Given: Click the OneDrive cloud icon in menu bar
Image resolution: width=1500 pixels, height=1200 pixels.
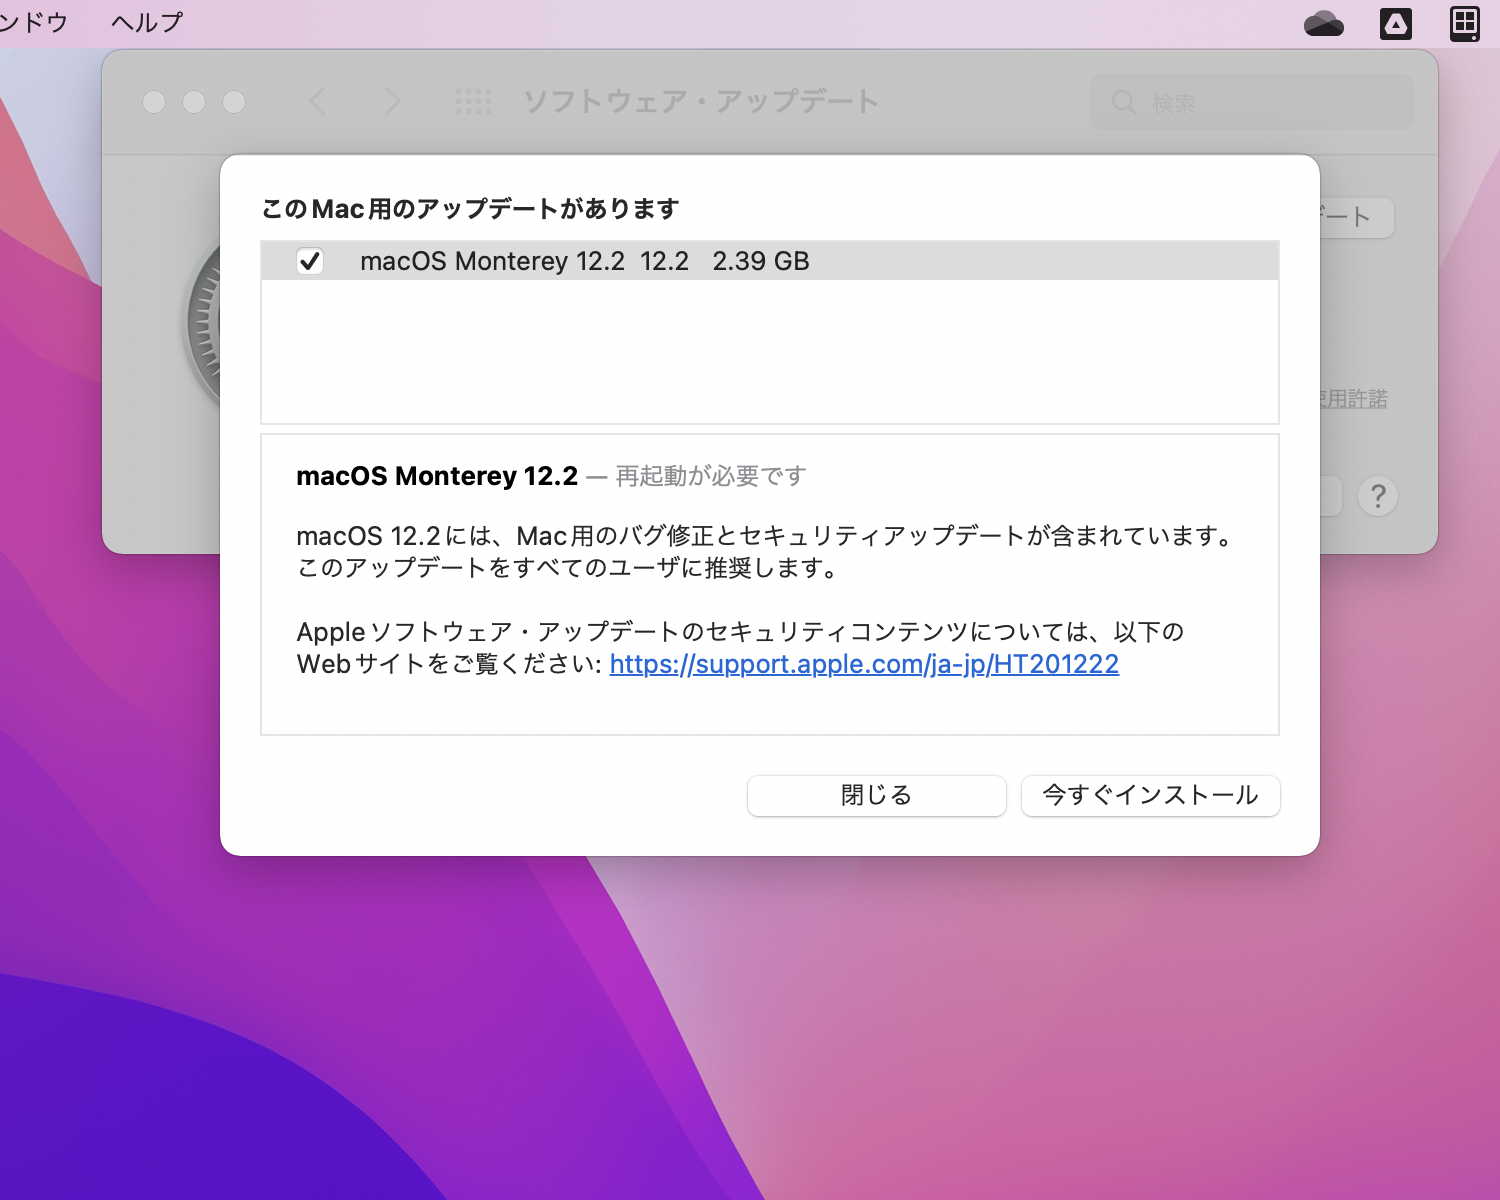Looking at the screenshot, I should 1325,22.
